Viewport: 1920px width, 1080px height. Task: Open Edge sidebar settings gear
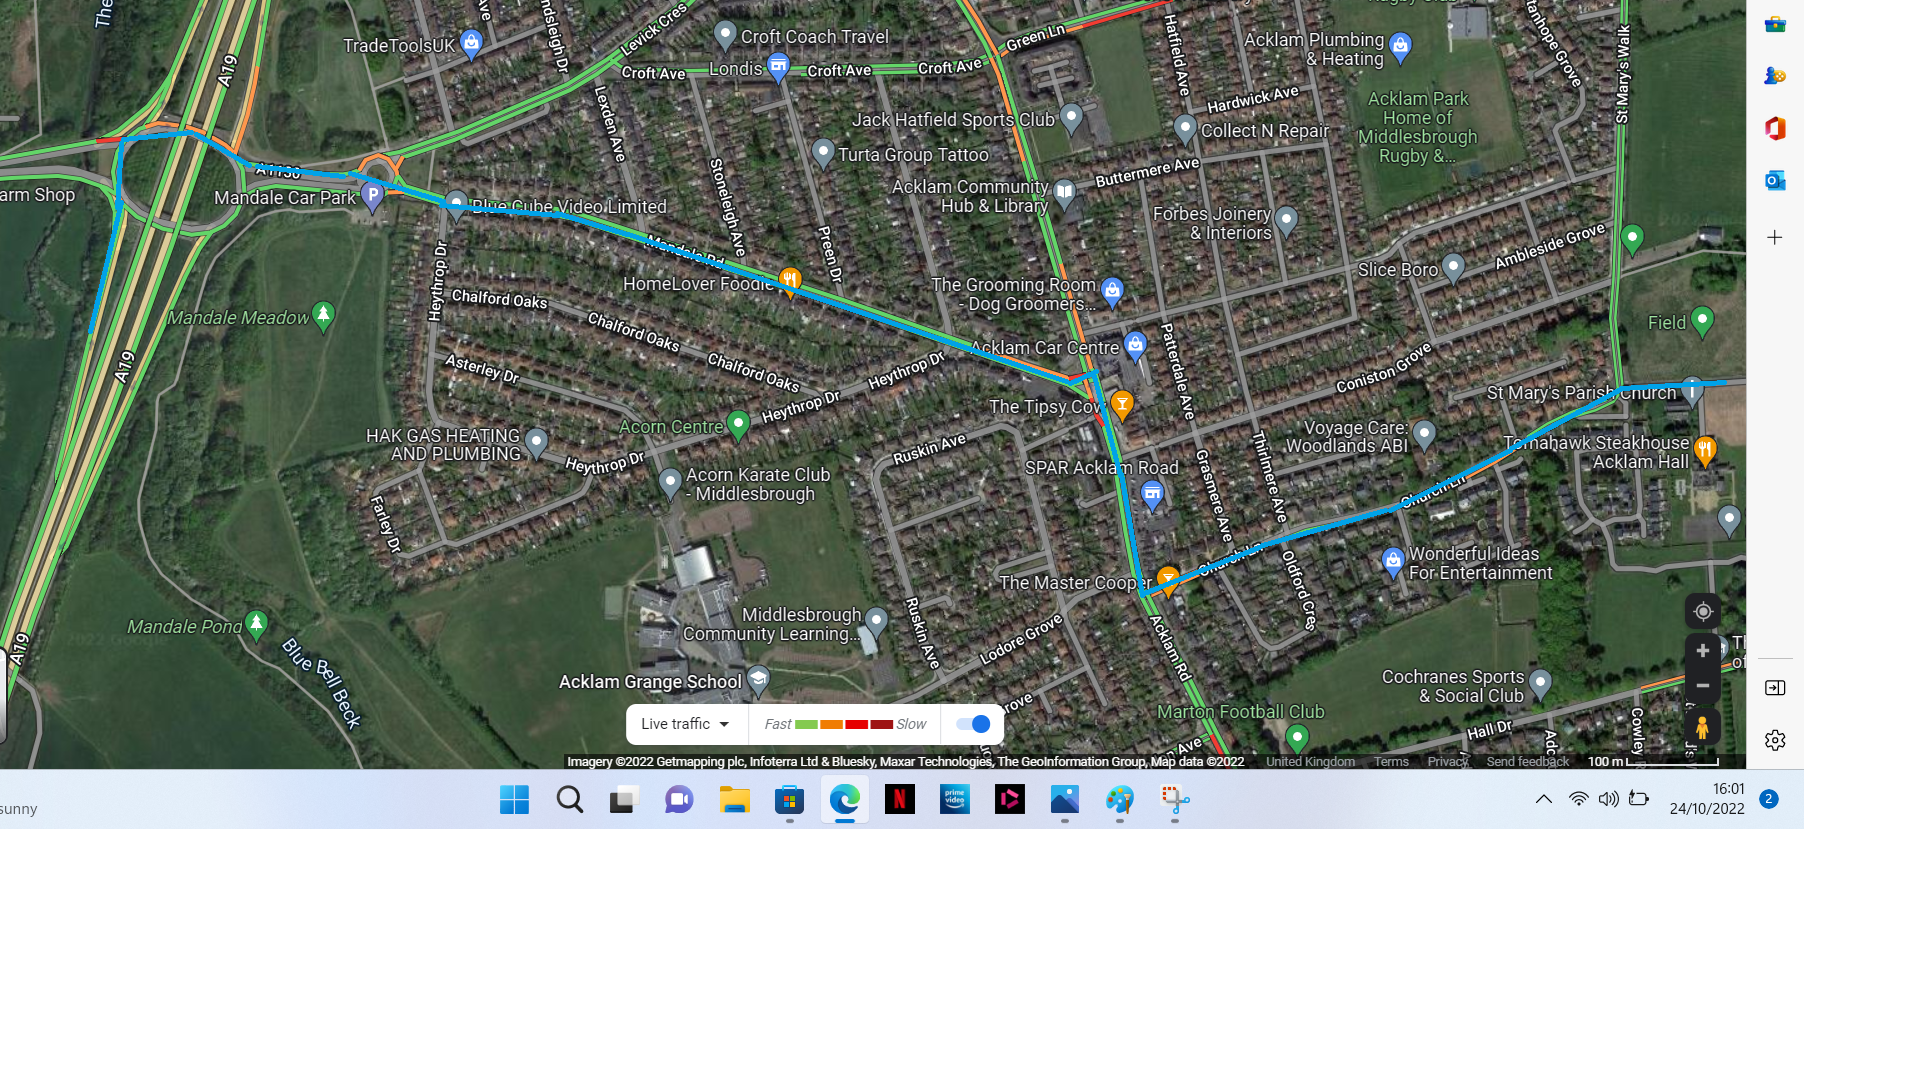[x=1775, y=740]
